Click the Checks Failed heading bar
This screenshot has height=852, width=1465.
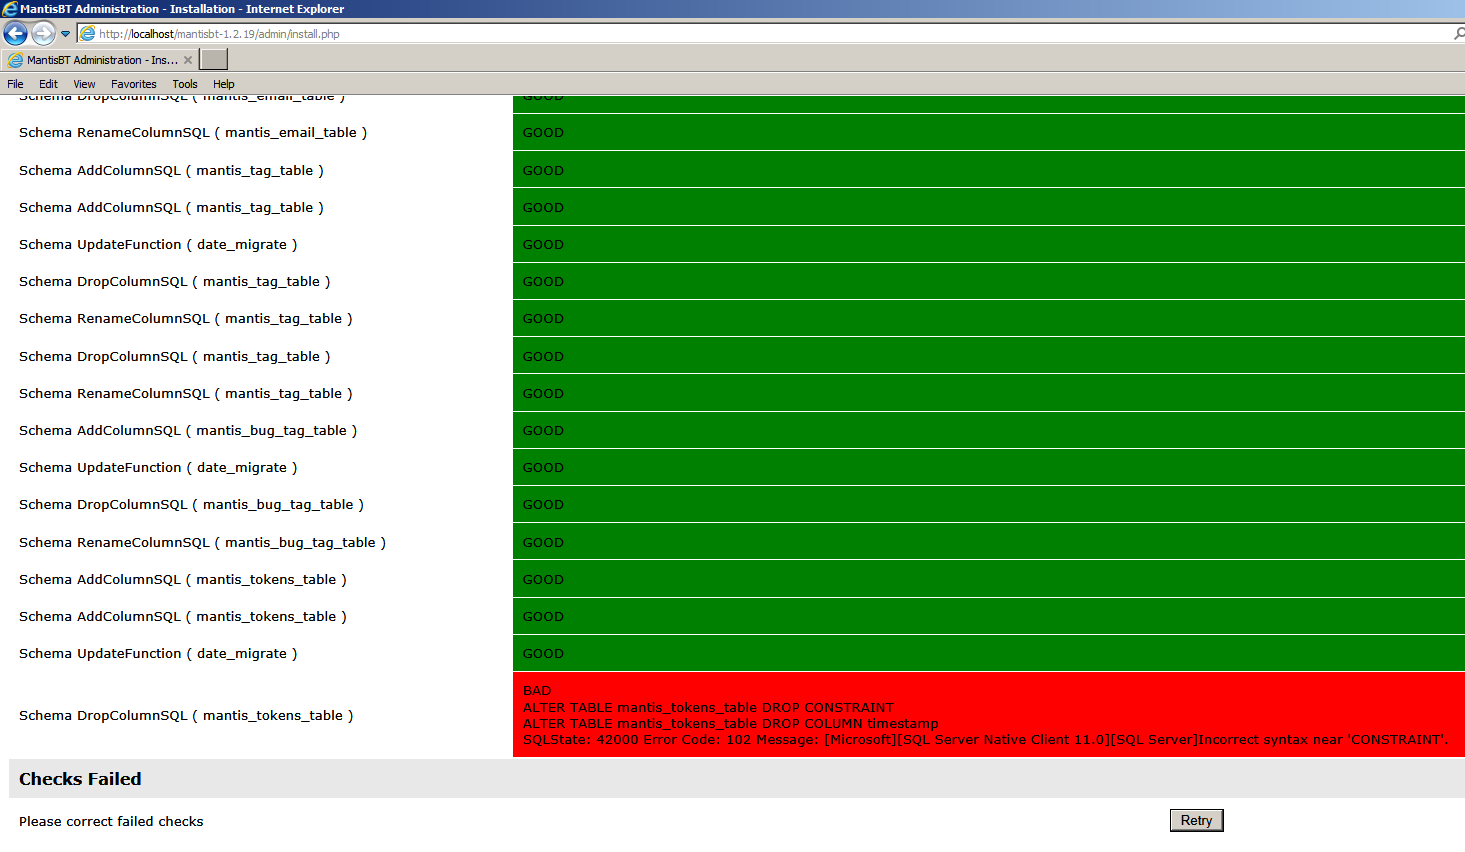tap(736, 779)
